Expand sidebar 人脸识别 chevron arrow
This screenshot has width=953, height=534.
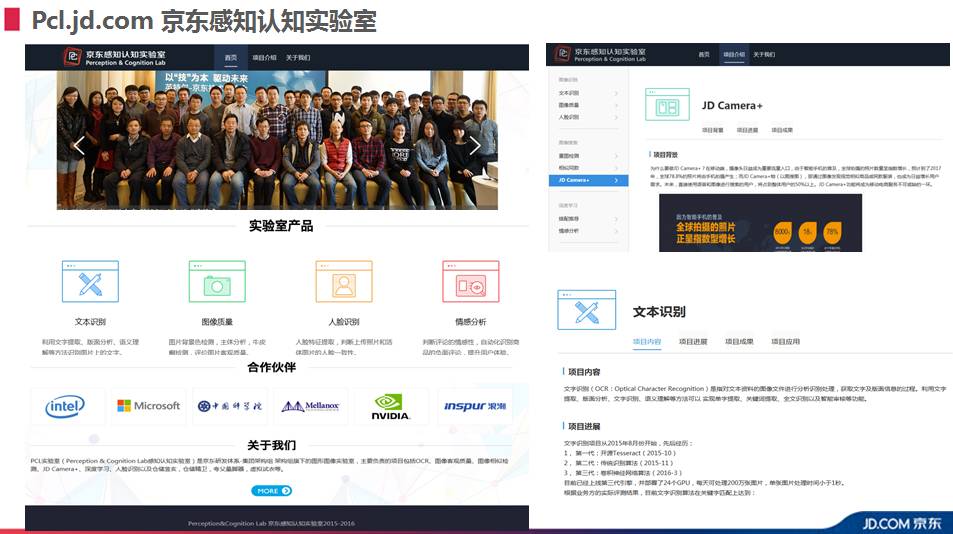click(616, 117)
